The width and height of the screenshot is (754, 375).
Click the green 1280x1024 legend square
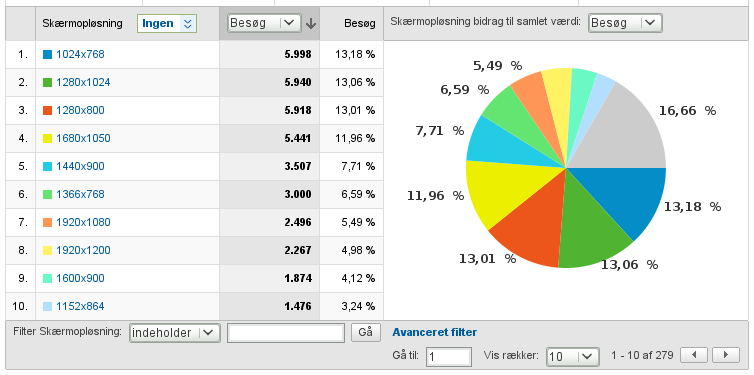click(47, 83)
